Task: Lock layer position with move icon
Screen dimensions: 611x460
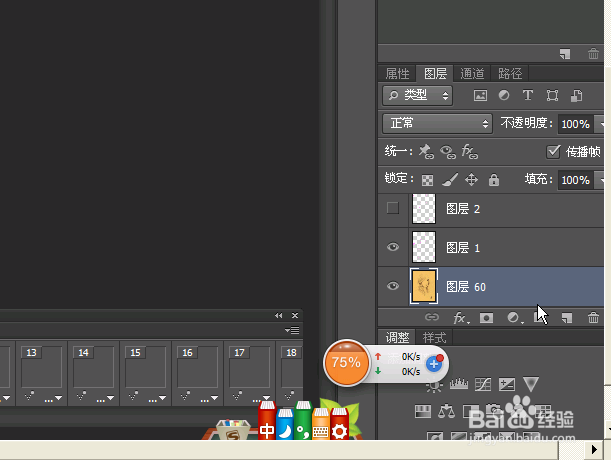Action: pyautogui.click(x=471, y=180)
